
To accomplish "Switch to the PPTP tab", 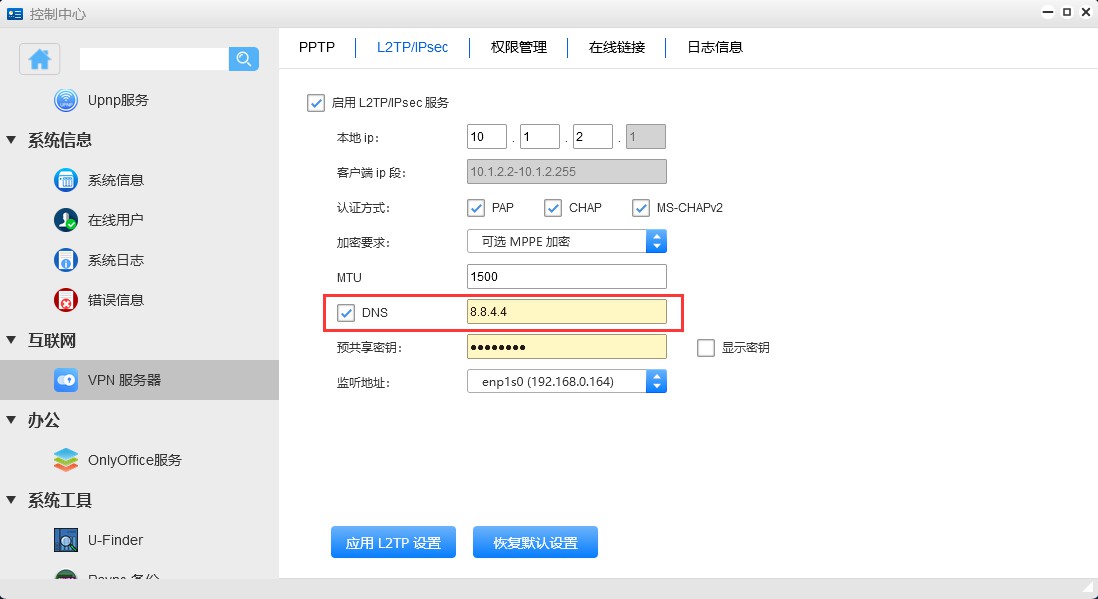I will (316, 47).
